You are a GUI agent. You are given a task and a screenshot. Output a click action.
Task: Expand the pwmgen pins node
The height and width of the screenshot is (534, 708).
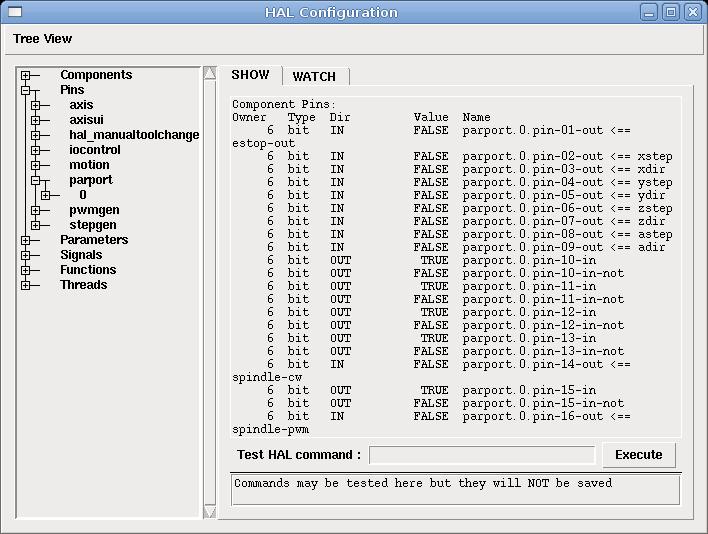click(36, 210)
